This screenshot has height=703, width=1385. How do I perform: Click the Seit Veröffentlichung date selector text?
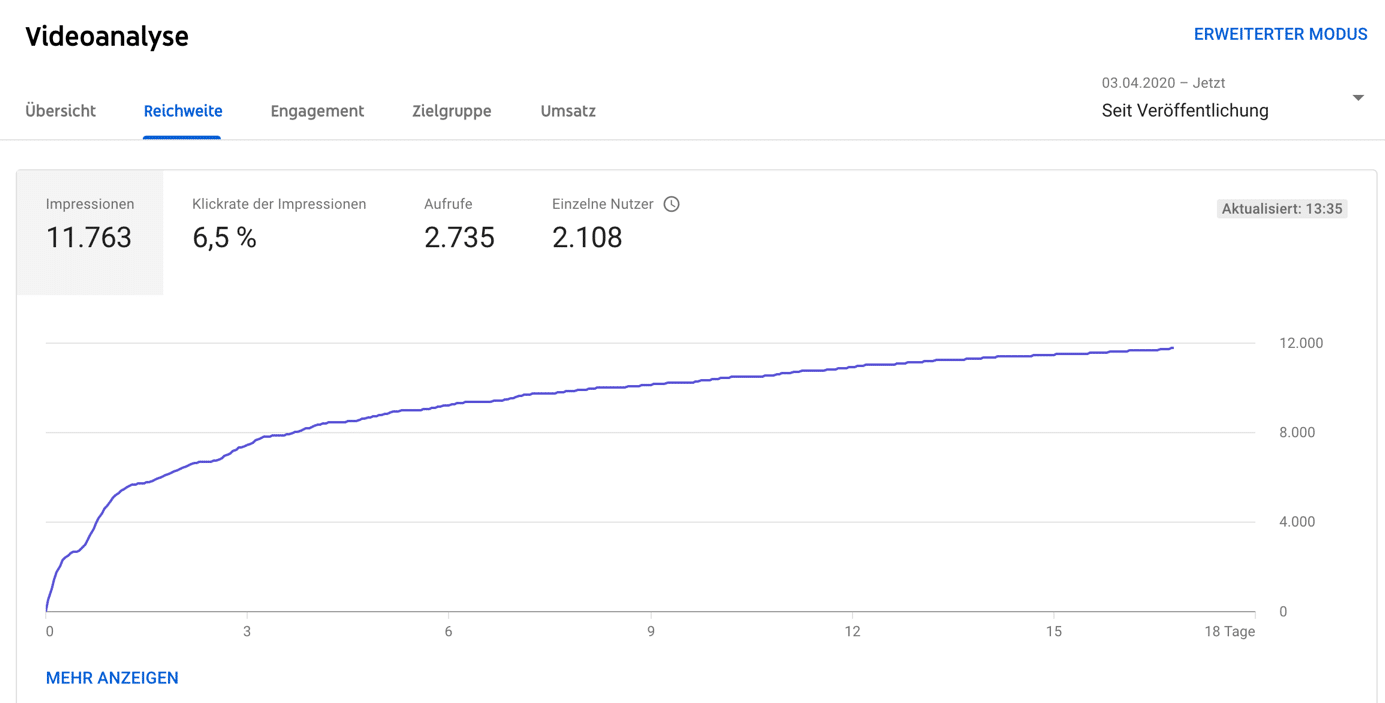[1185, 111]
